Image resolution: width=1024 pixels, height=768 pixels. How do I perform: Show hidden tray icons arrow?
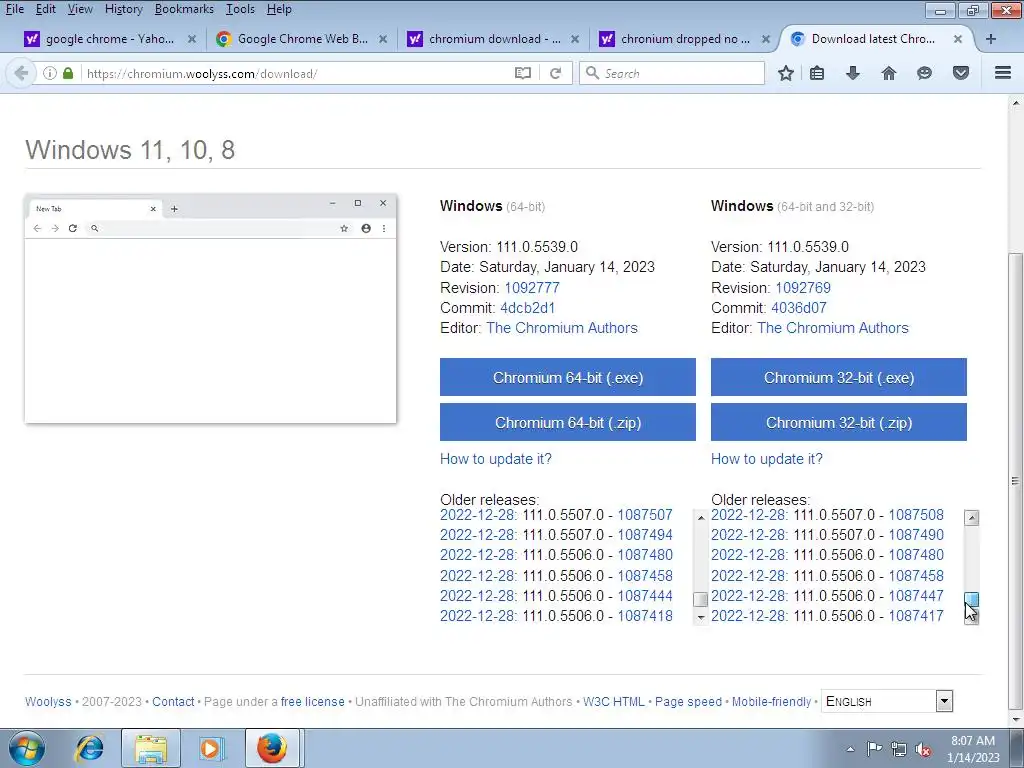tap(850, 749)
